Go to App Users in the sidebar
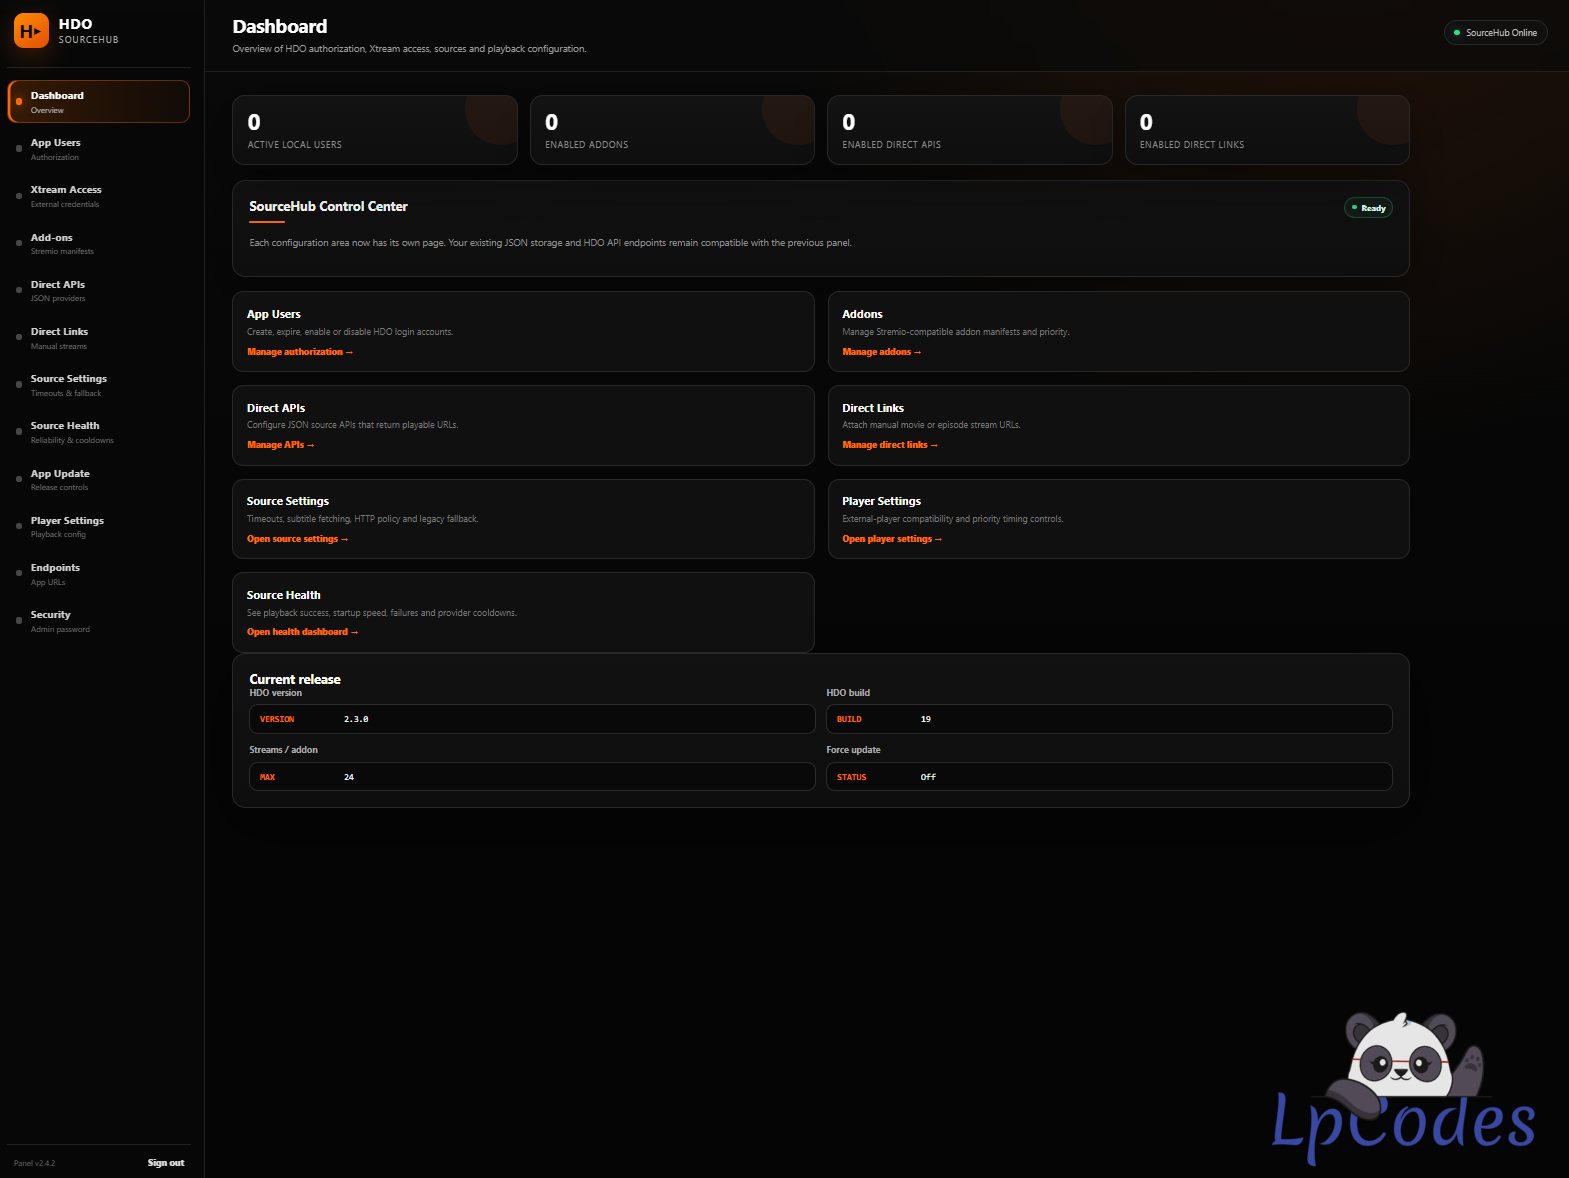The width and height of the screenshot is (1569, 1178). pyautogui.click(x=98, y=149)
